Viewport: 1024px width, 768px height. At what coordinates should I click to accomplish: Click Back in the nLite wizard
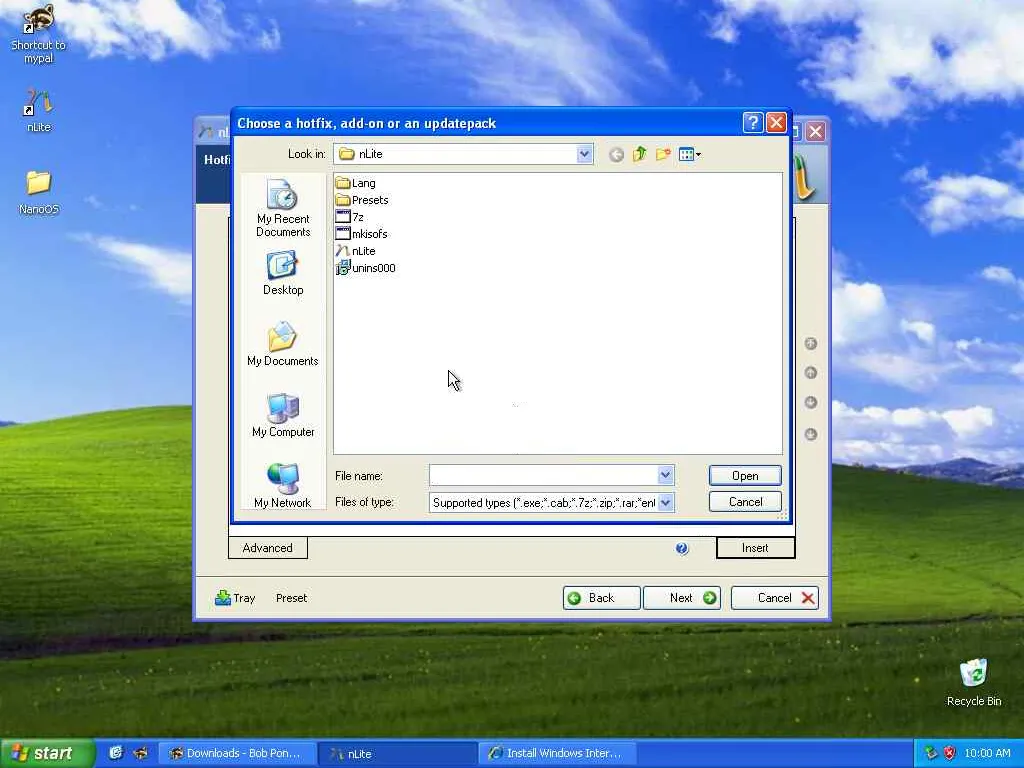pos(601,598)
